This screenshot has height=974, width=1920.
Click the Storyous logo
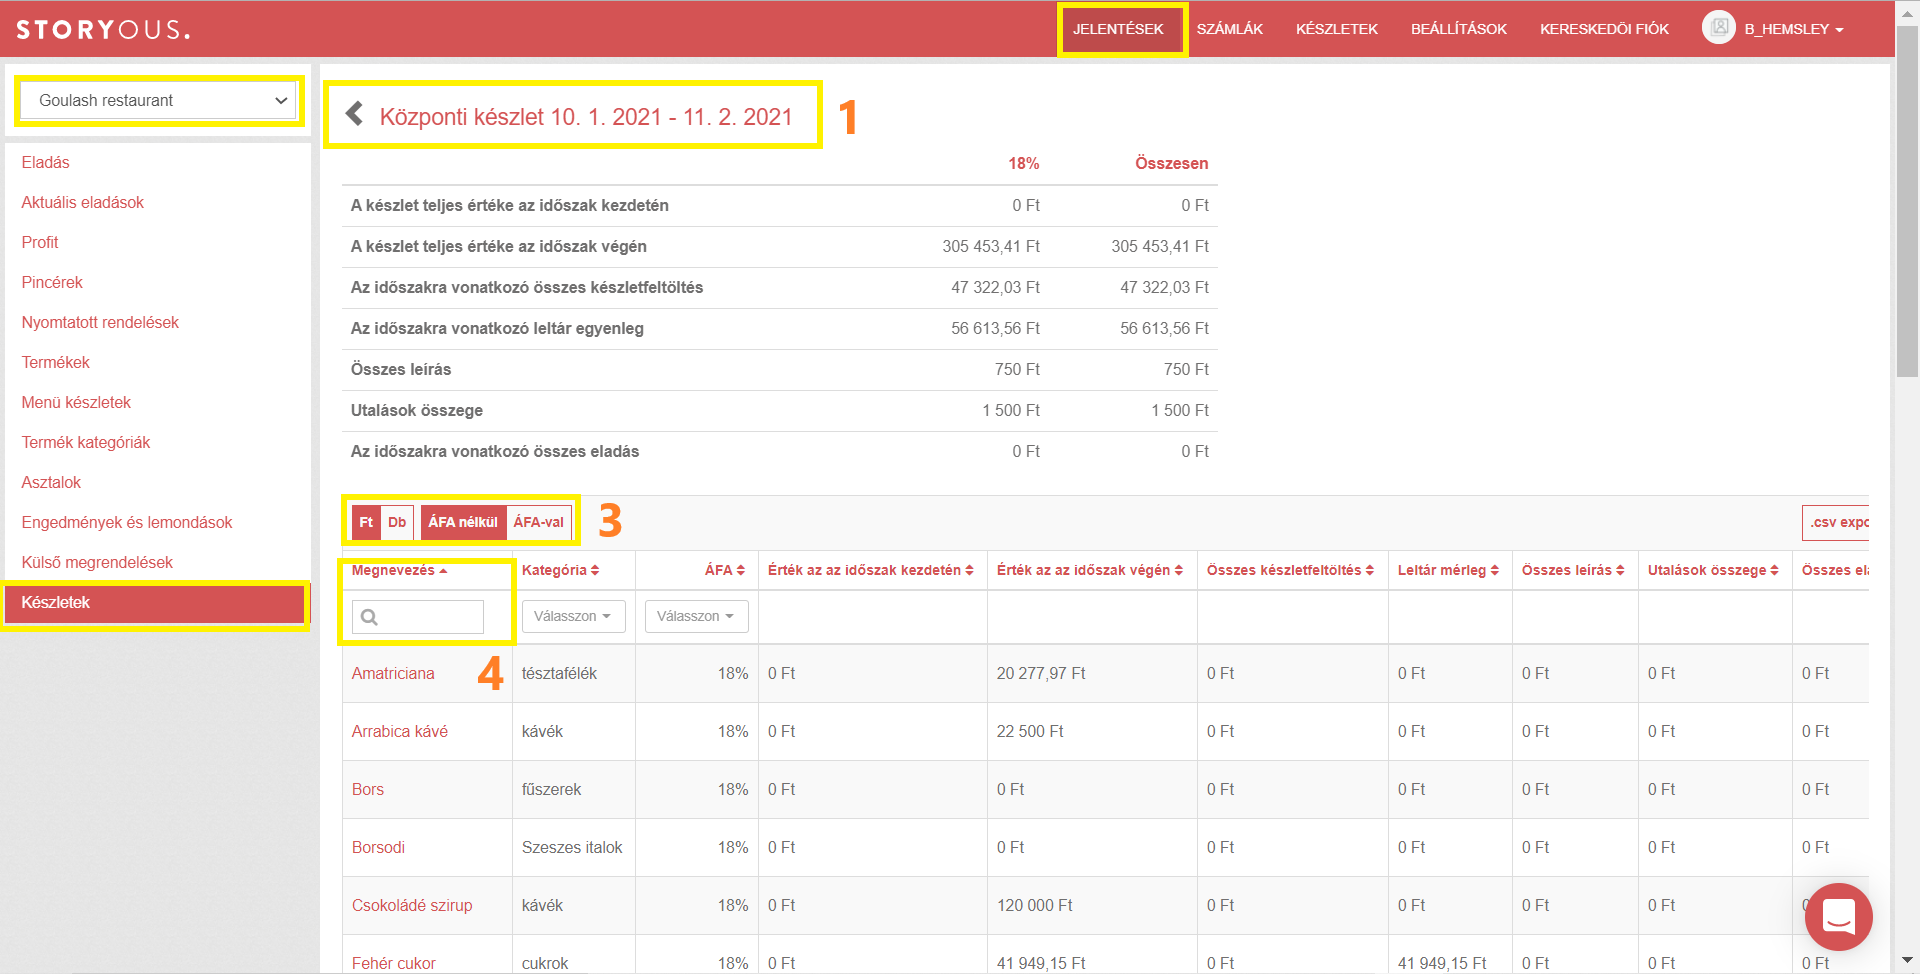click(103, 29)
